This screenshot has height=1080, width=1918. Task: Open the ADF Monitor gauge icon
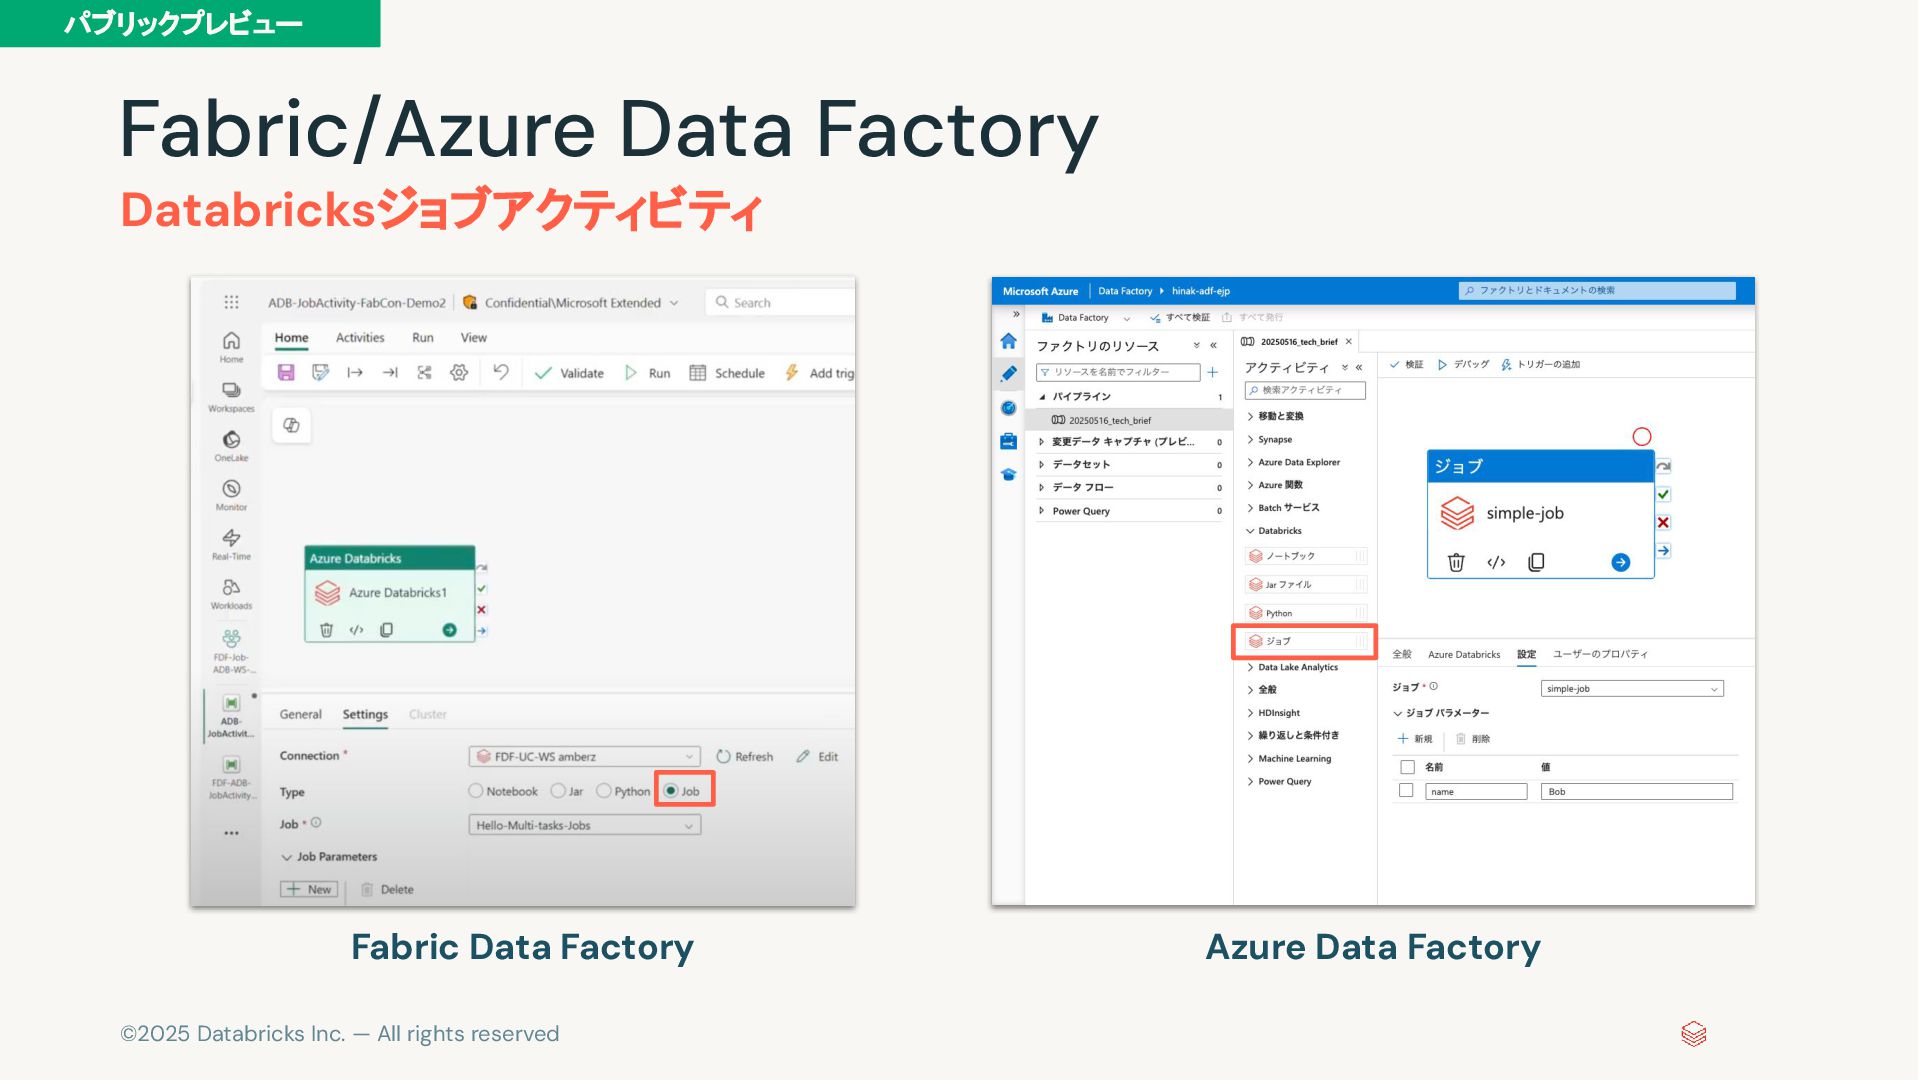(1008, 408)
